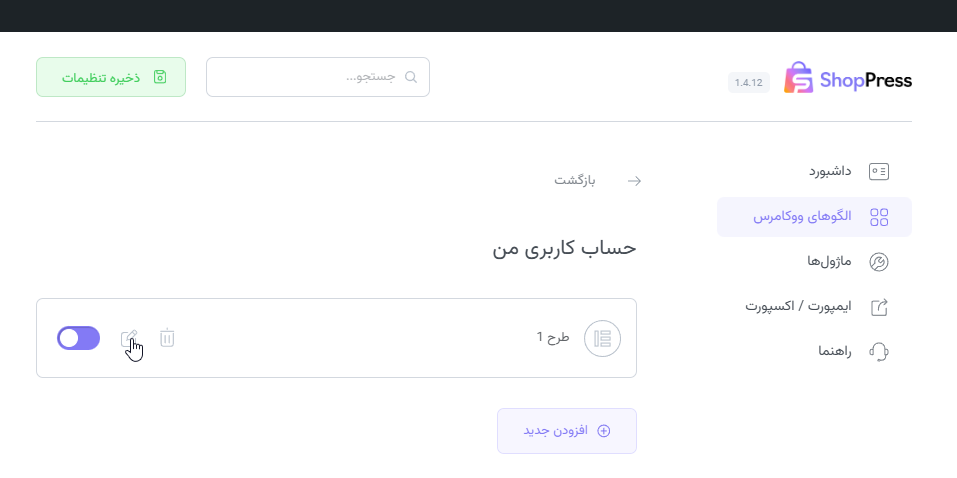The width and height of the screenshot is (957, 478).
Task: Click the trash delete icon for طرح 1
Action: point(167,338)
